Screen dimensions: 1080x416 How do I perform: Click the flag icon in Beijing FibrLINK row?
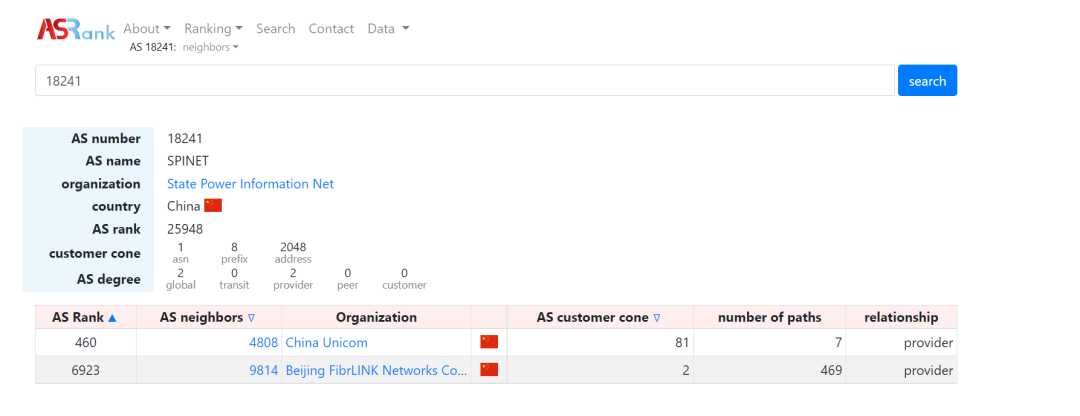[x=489, y=370]
